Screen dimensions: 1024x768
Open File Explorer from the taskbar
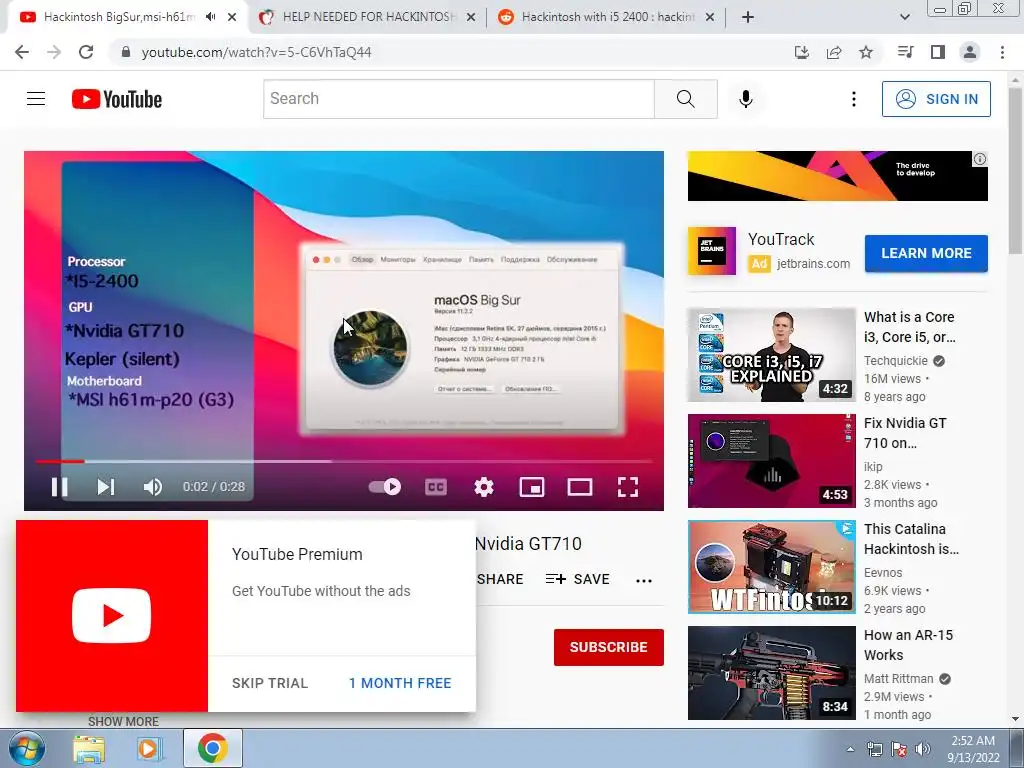coord(89,748)
